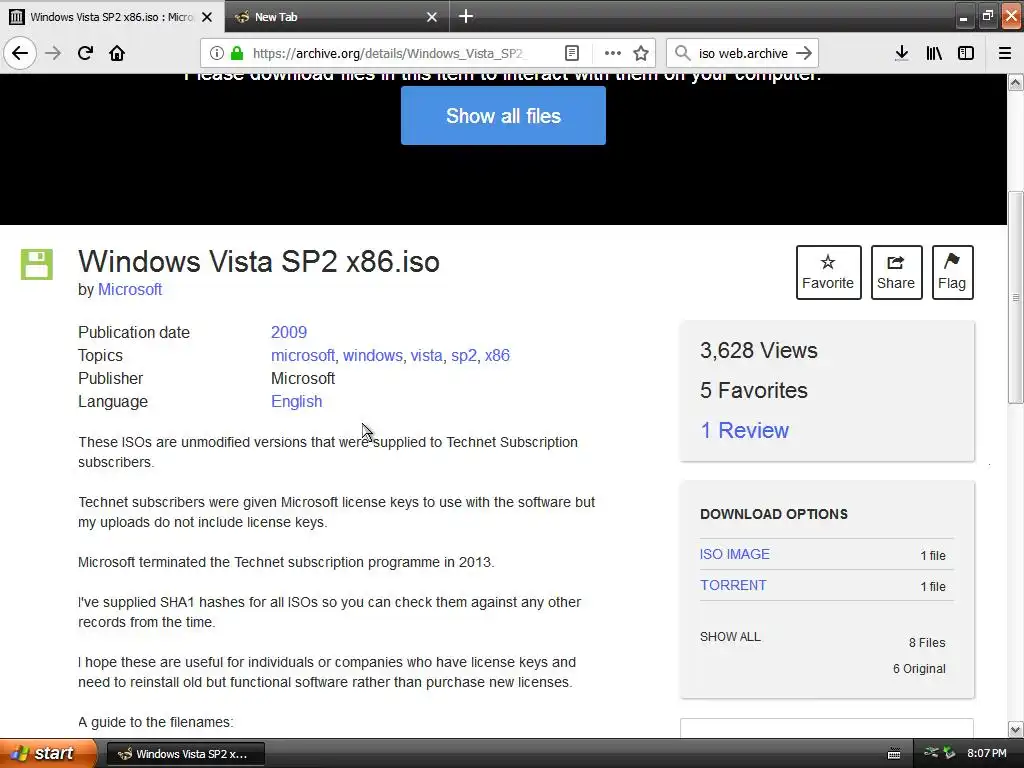This screenshot has width=1024, height=768.
Task: Open the browser hamburger menu
Action: [x=1004, y=53]
